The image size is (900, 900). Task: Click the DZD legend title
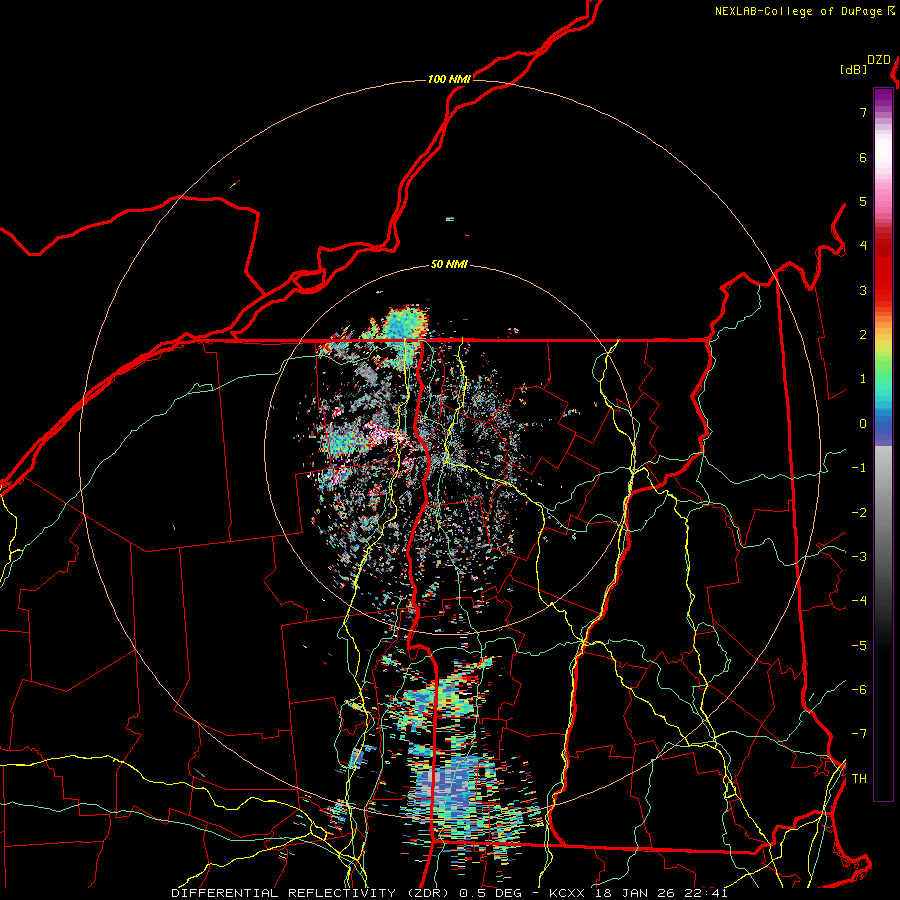coord(879,60)
